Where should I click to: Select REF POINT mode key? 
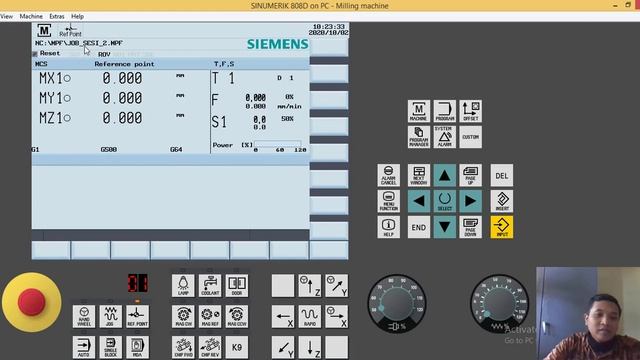pyautogui.click(x=138, y=316)
